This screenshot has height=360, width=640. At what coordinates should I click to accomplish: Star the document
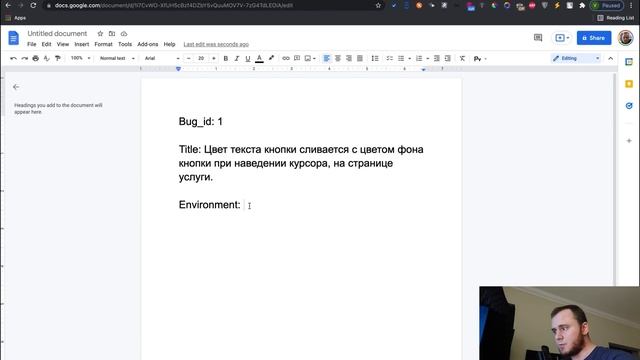pyautogui.click(x=100, y=33)
